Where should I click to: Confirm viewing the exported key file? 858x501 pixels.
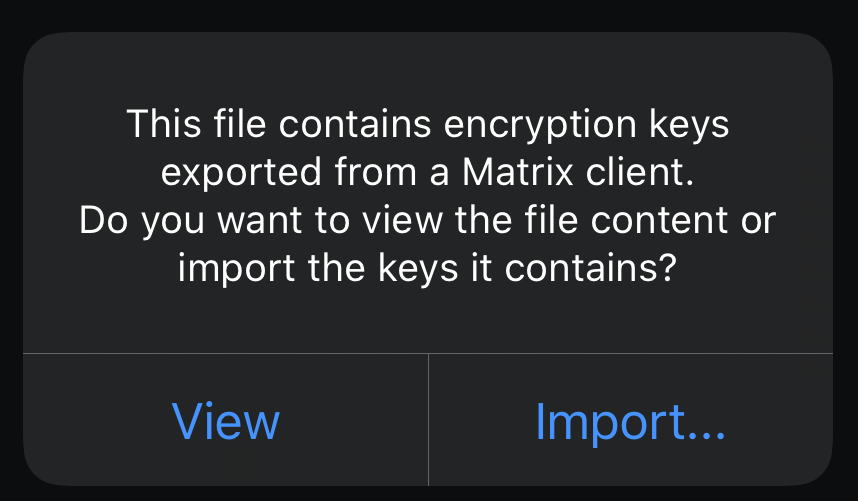[x=225, y=420]
